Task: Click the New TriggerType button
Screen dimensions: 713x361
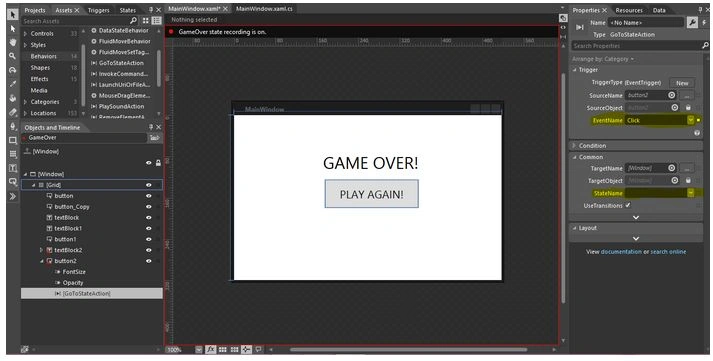Action: 682,83
